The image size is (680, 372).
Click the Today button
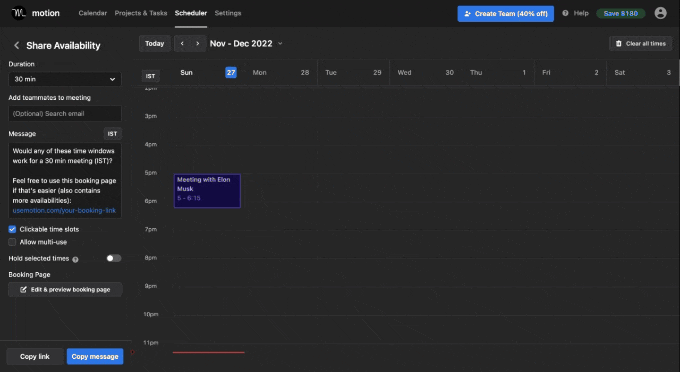pyautogui.click(x=154, y=43)
